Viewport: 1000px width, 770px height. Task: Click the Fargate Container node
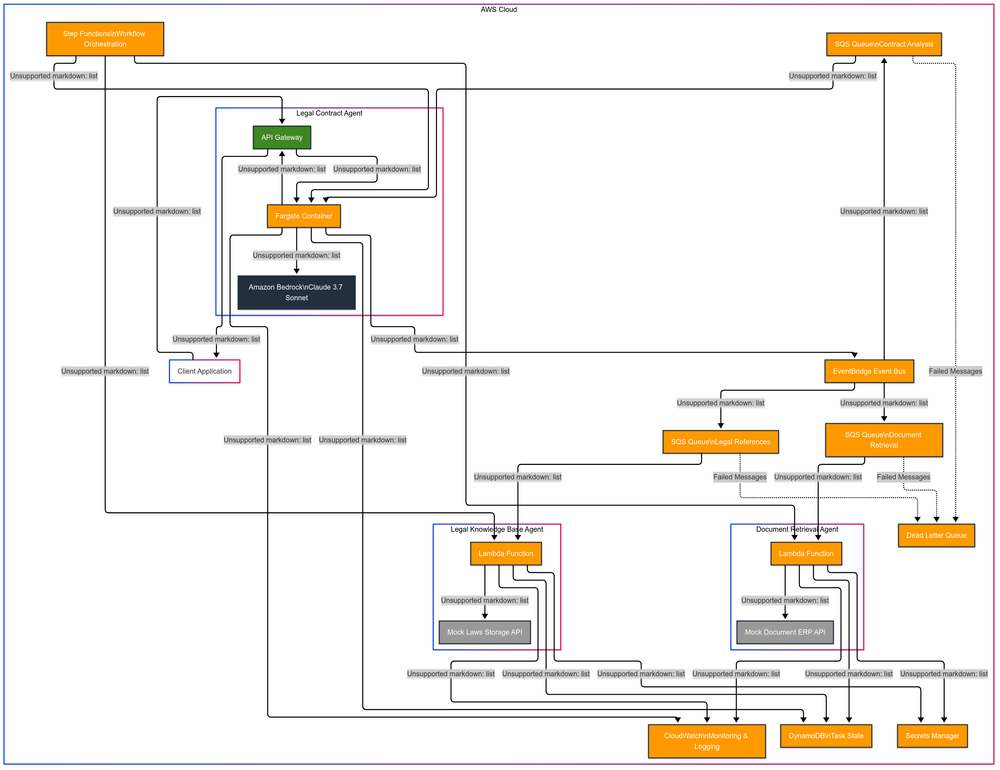tap(303, 215)
